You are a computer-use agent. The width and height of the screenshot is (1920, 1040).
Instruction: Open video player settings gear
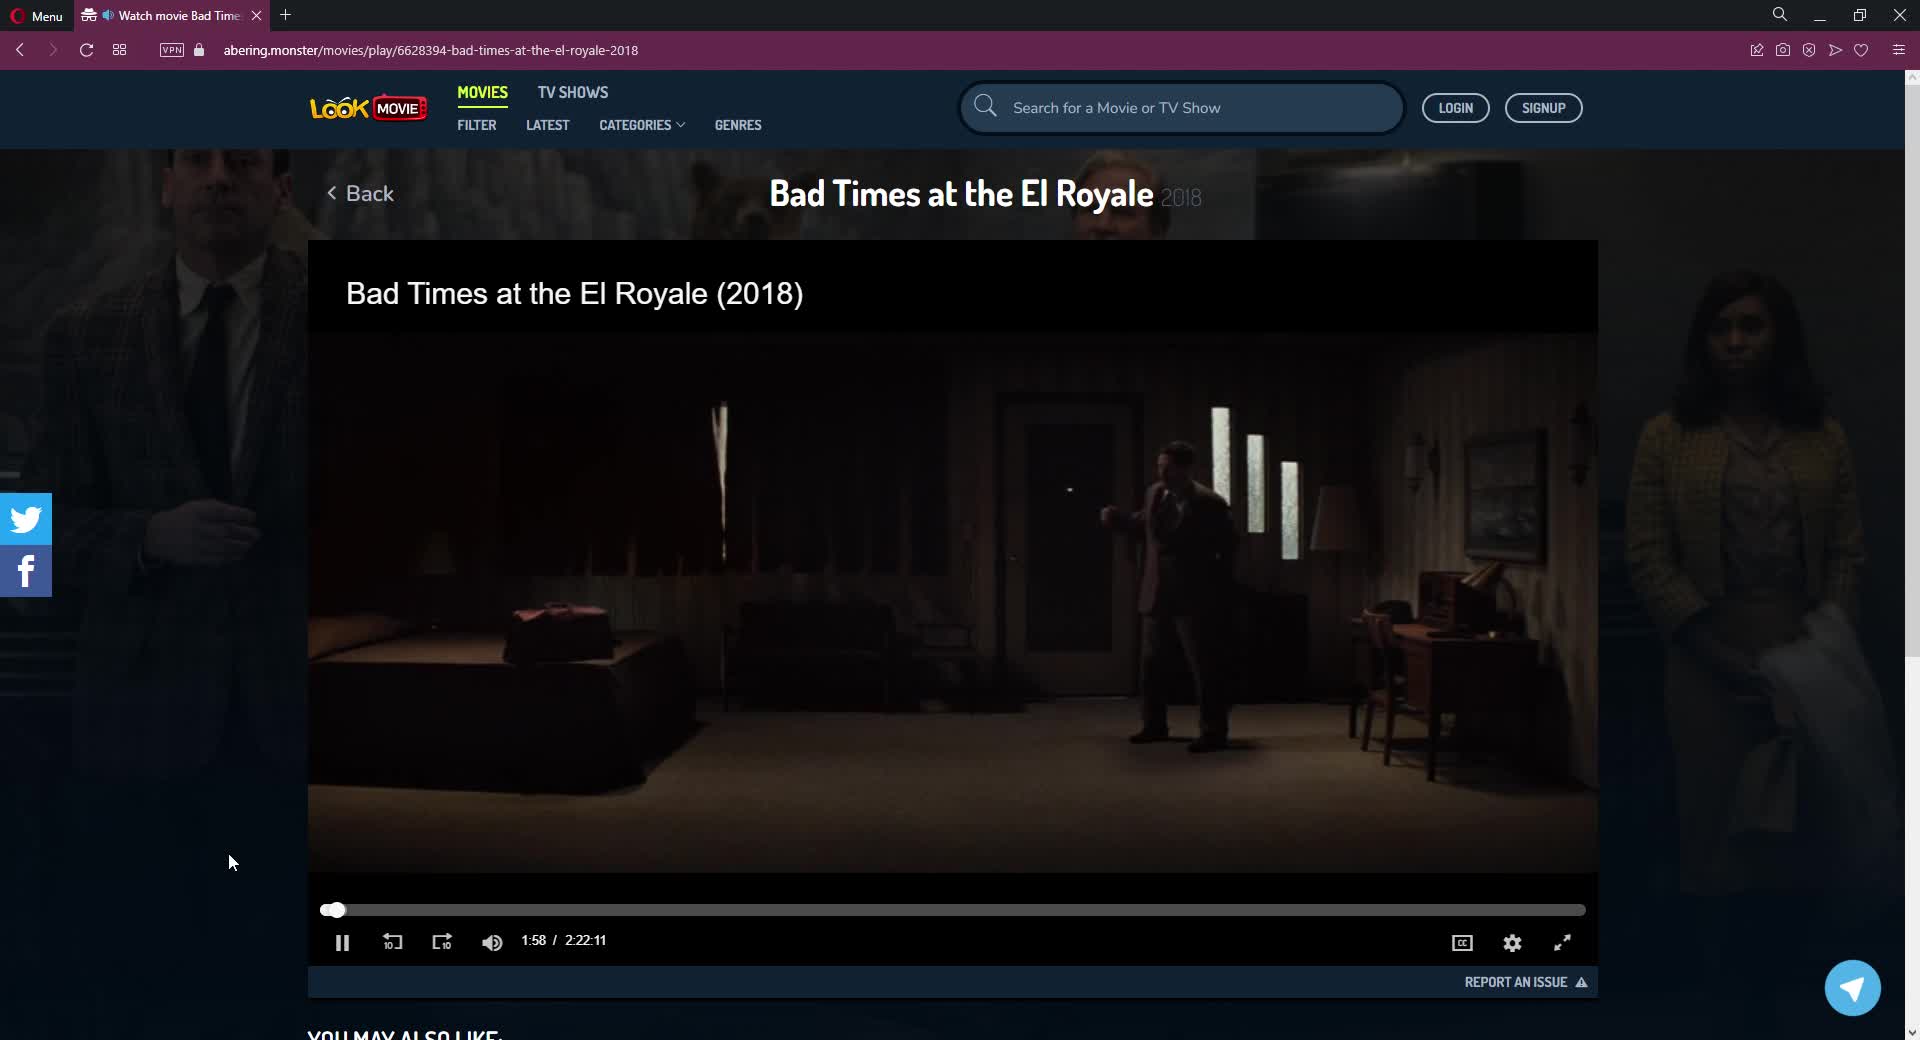coord(1512,943)
